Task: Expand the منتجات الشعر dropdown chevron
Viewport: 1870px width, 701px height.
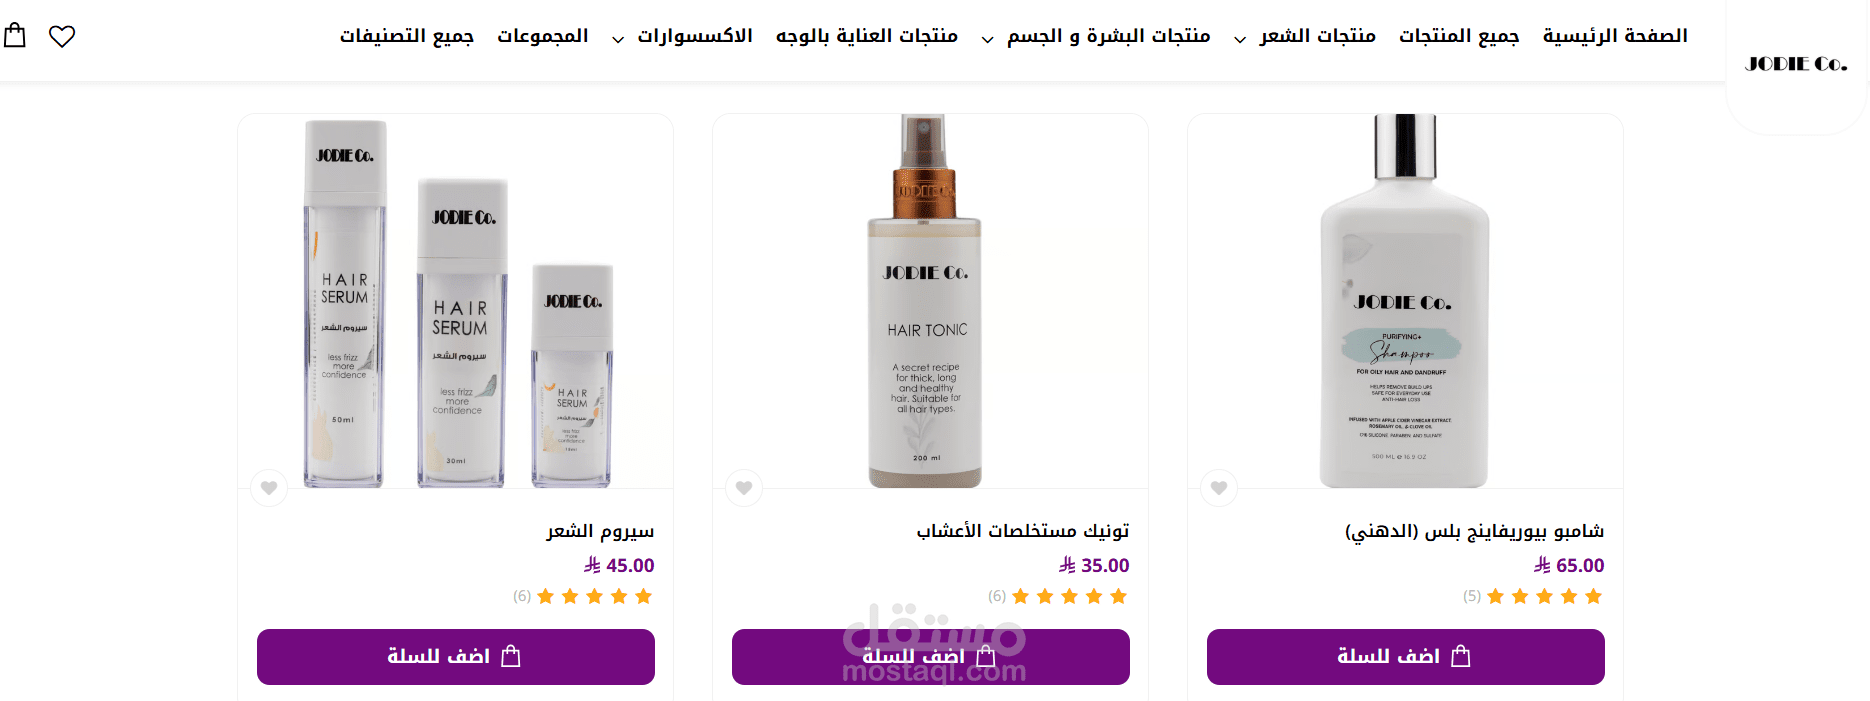Action: click(x=1240, y=40)
